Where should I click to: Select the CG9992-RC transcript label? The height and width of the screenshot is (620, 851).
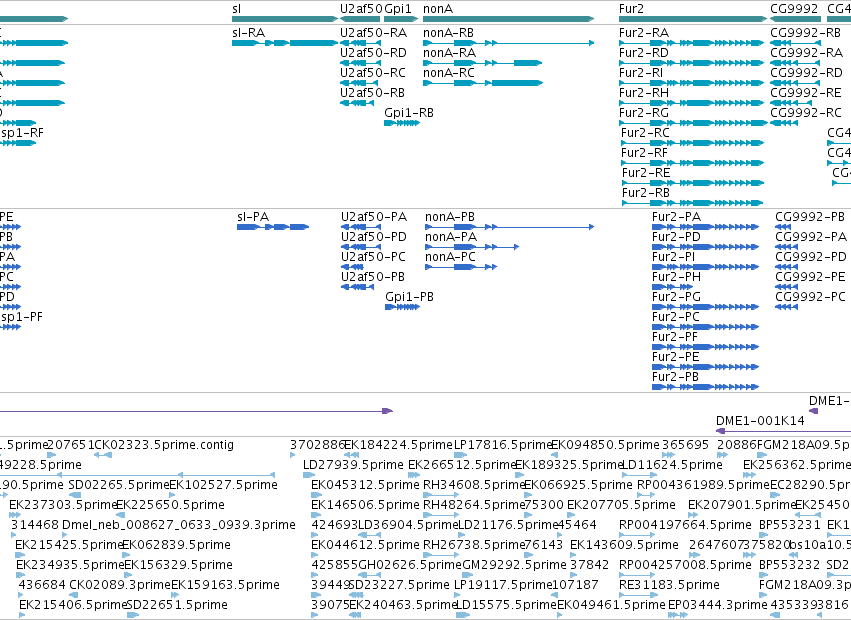806,113
